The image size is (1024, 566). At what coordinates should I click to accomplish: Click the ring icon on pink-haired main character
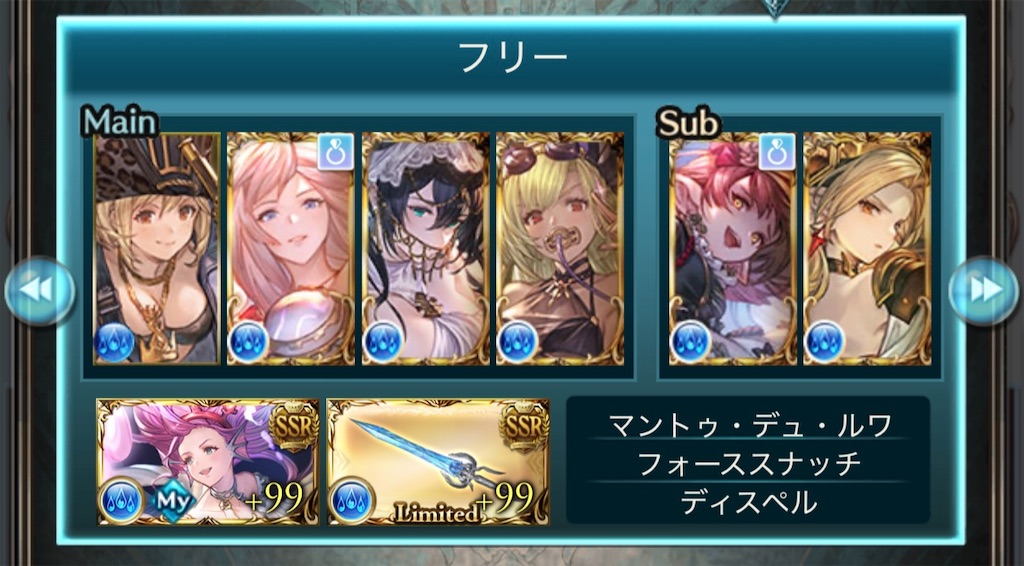click(336, 151)
